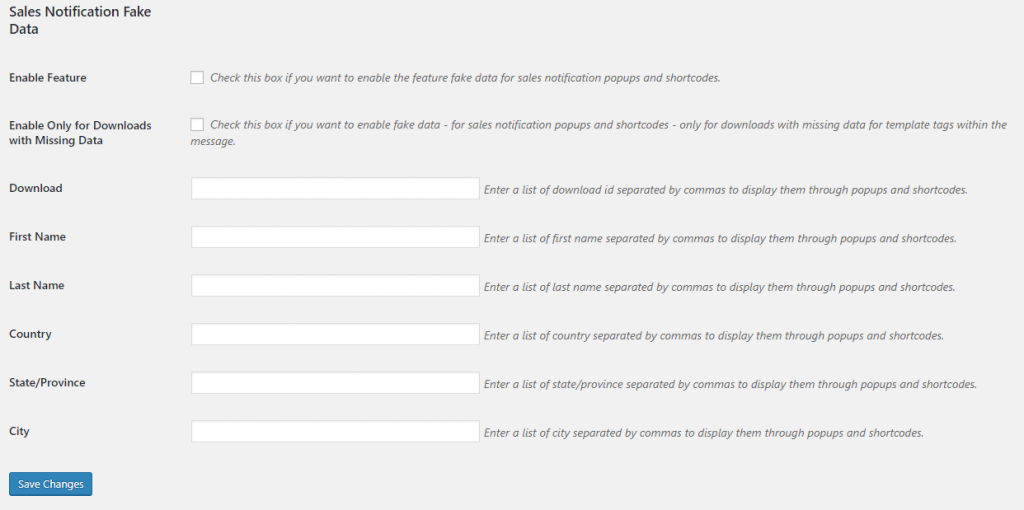Click the City field label
1024x510 pixels.
point(20,431)
